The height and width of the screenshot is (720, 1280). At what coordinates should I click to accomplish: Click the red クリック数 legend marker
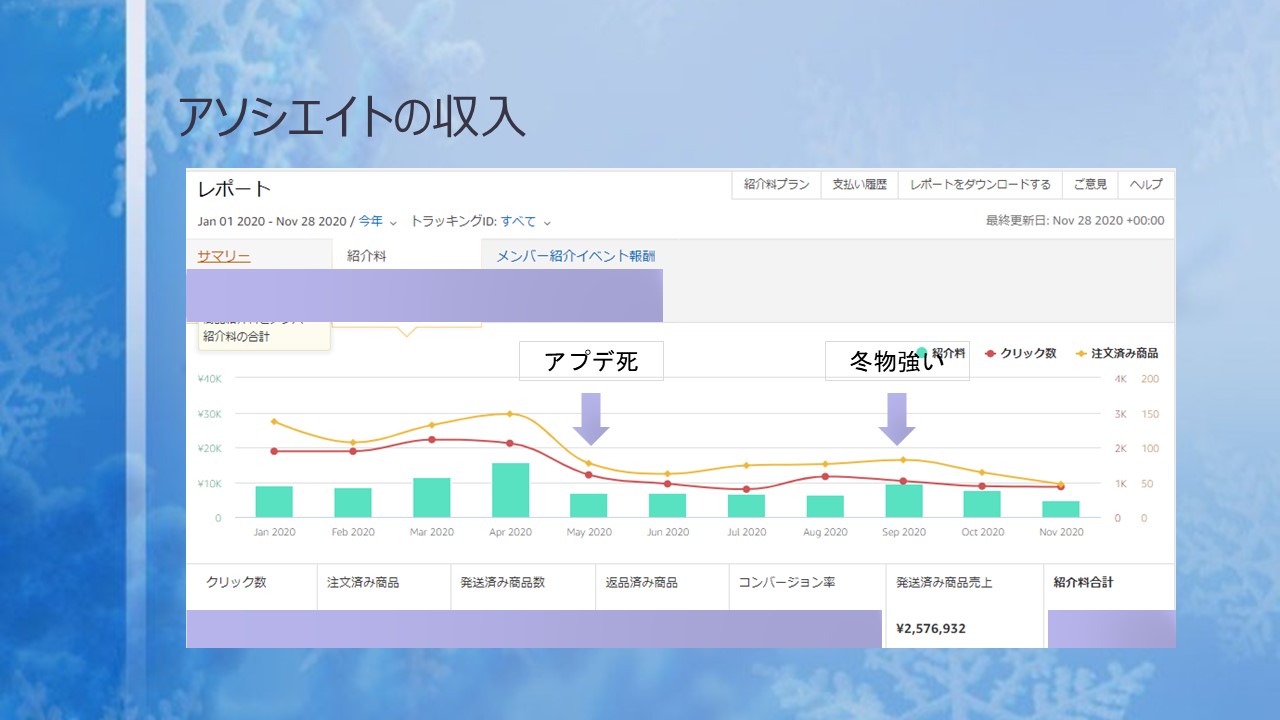(990, 354)
